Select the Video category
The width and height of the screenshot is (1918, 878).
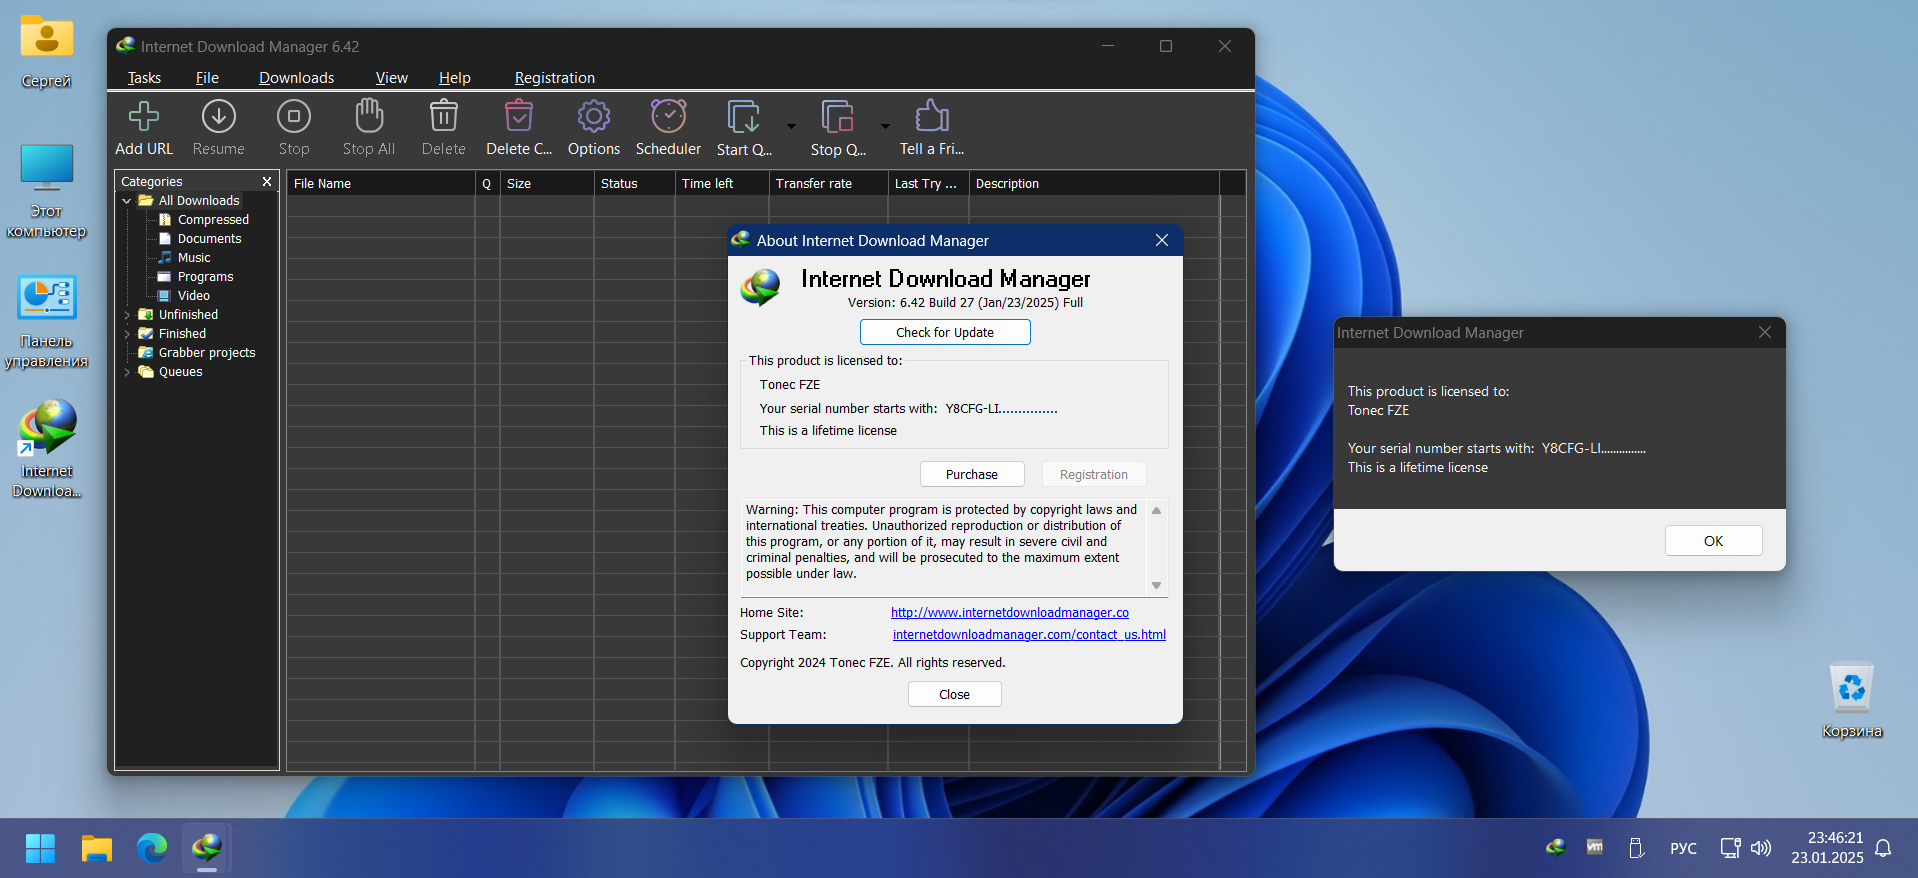184,296
